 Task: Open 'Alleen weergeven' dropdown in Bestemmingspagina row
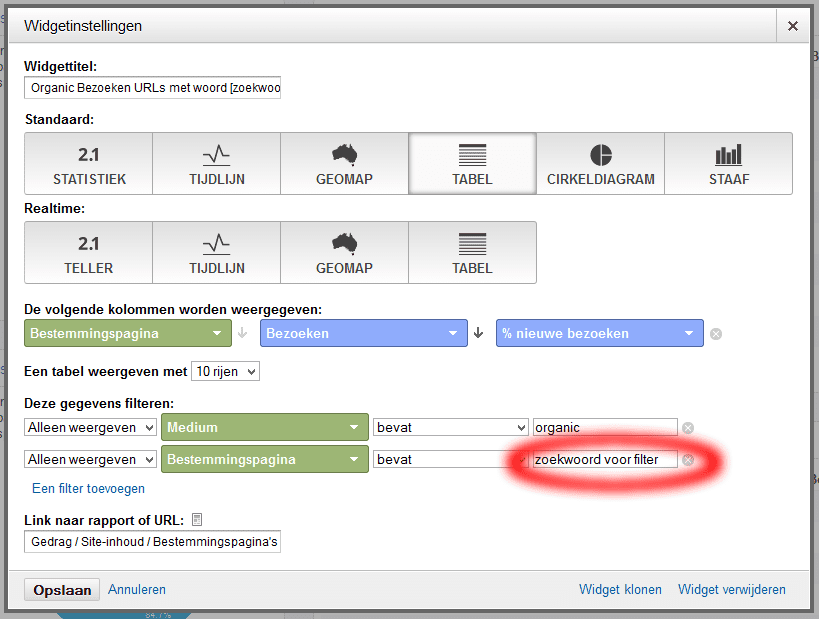pyautogui.click(x=90, y=459)
